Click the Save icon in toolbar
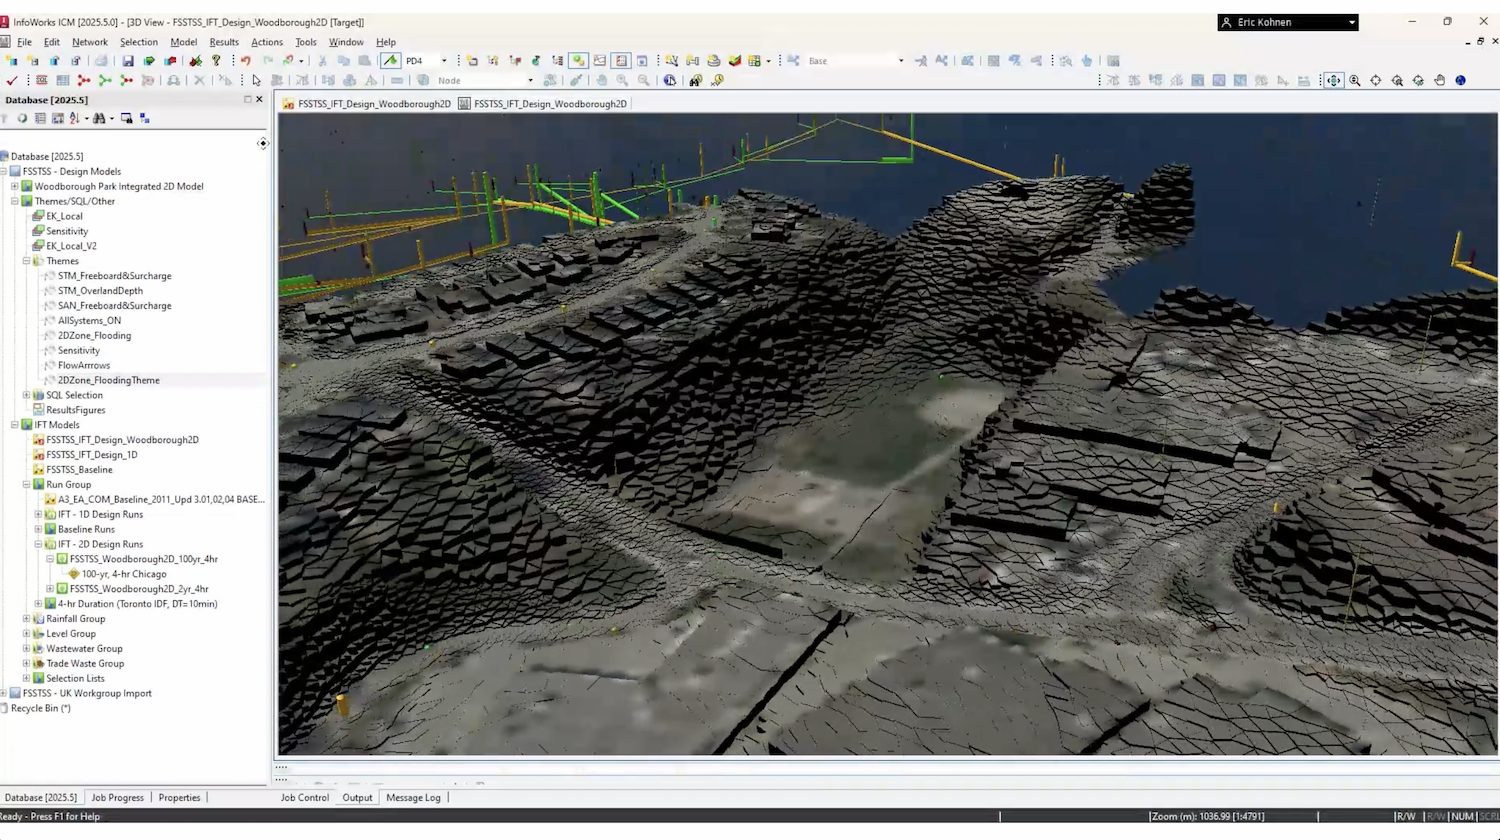The height and width of the screenshot is (840, 1500). coord(128,61)
